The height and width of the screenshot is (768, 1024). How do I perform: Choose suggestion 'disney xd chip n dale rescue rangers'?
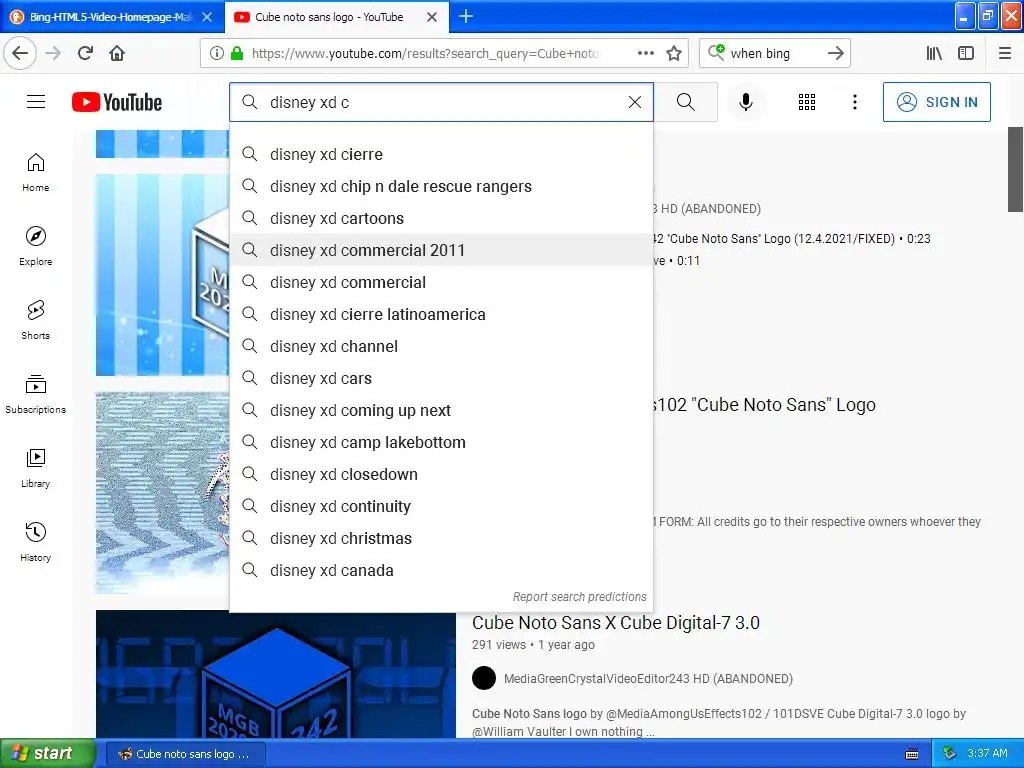[441, 186]
